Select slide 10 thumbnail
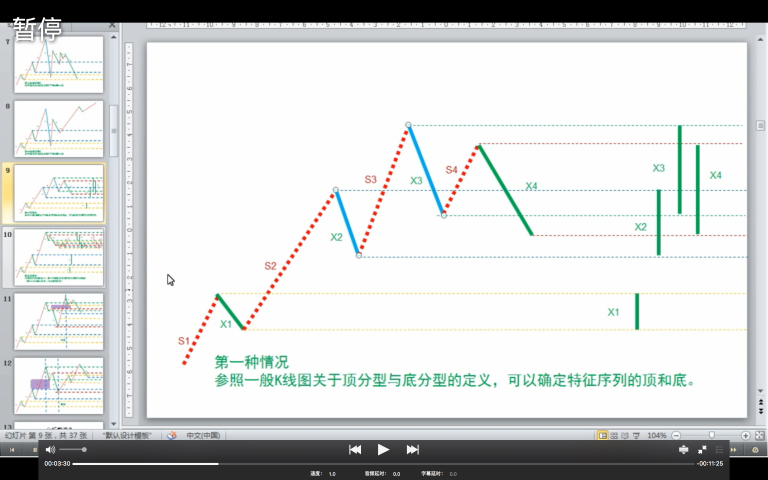Image resolution: width=768 pixels, height=480 pixels. point(58,257)
